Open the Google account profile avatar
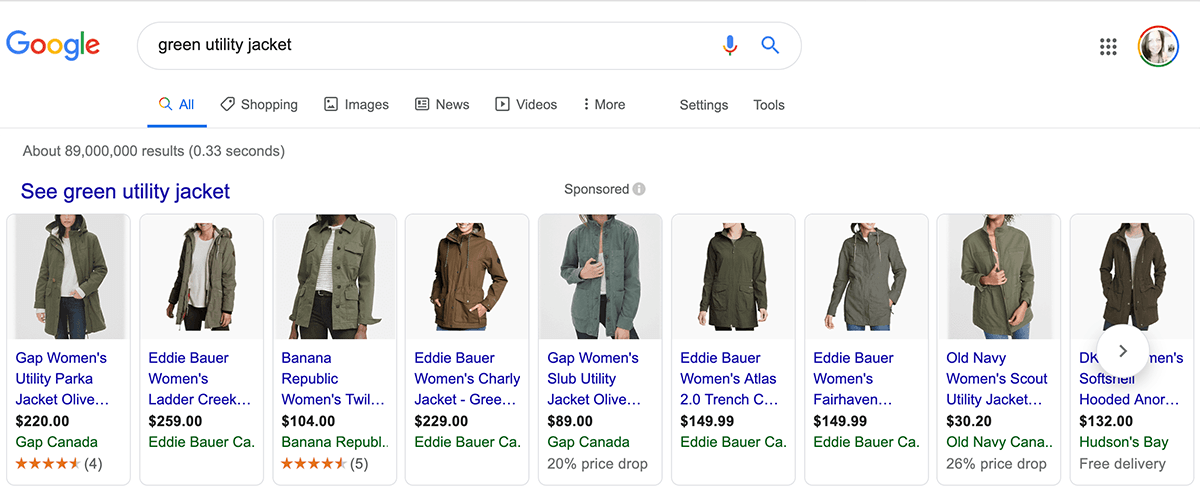Viewport: 1200px width, 497px height. pyautogui.click(x=1158, y=46)
